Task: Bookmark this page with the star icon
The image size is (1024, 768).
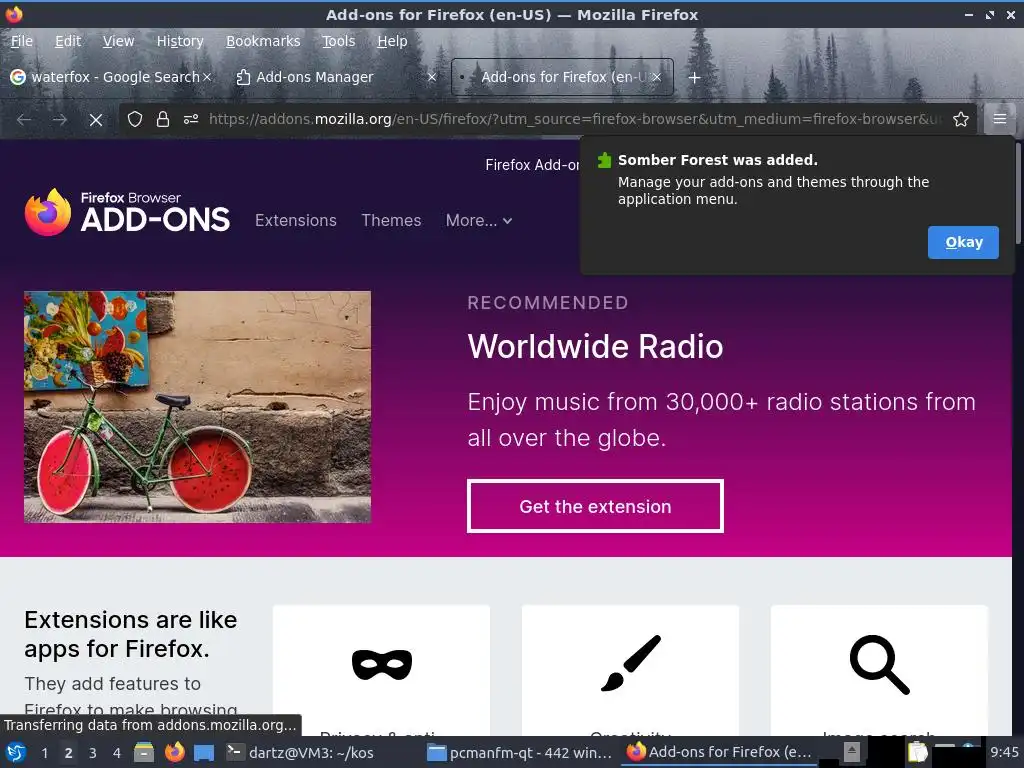Action: (x=960, y=119)
